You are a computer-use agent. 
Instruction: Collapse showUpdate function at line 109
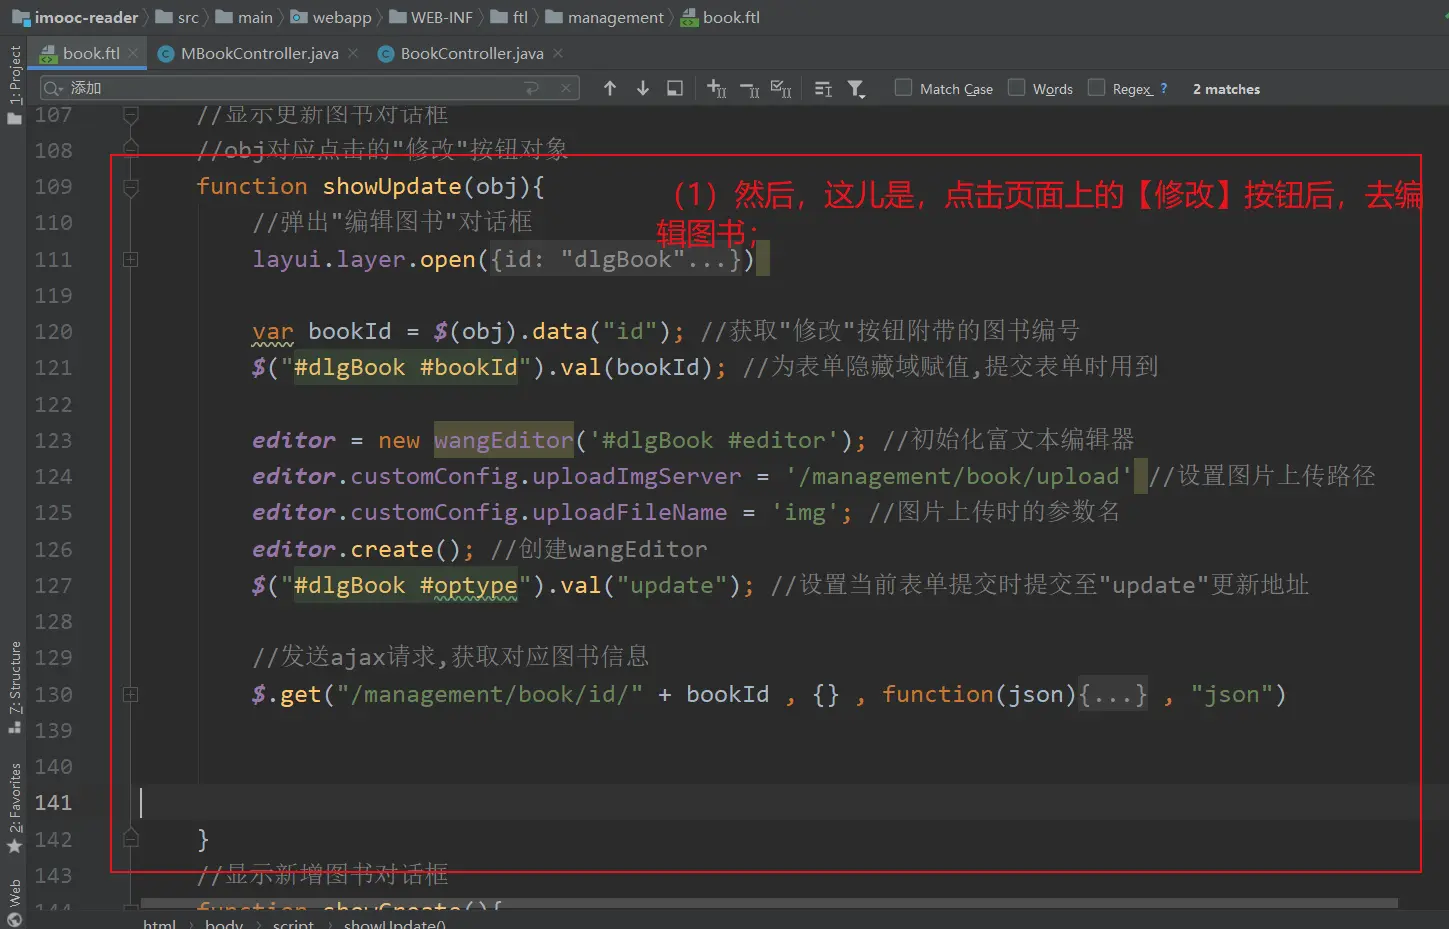pos(130,187)
